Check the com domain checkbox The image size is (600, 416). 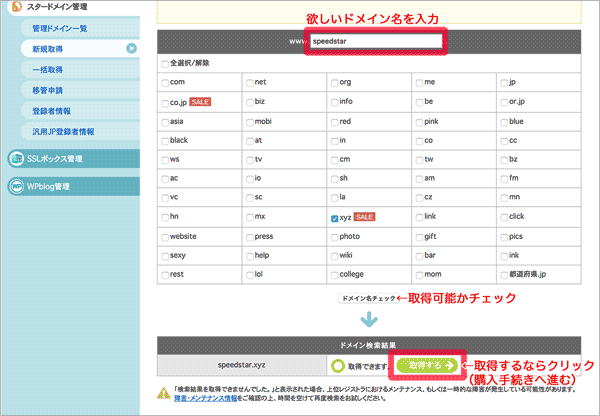(165, 83)
